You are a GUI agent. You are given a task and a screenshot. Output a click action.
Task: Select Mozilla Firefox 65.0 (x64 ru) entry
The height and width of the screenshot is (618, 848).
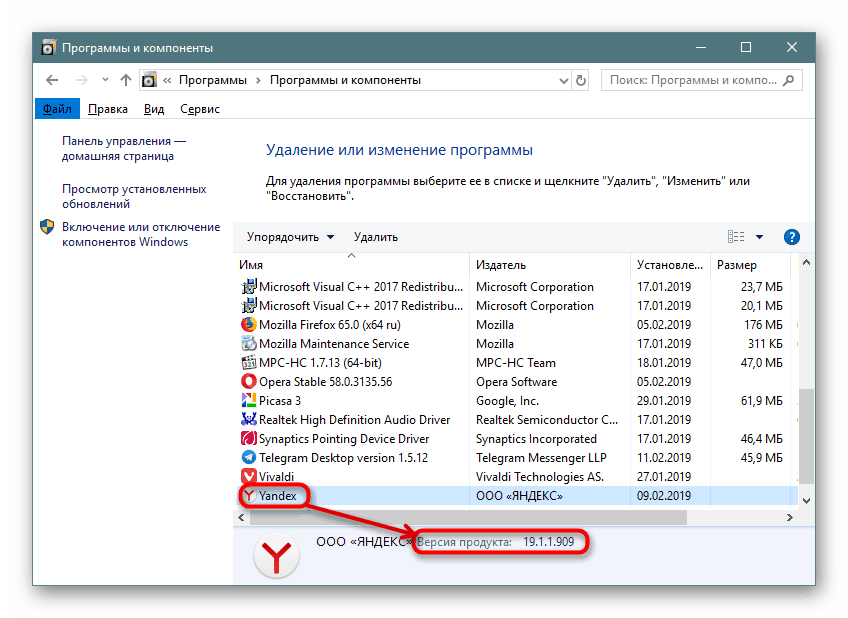[x=329, y=325]
